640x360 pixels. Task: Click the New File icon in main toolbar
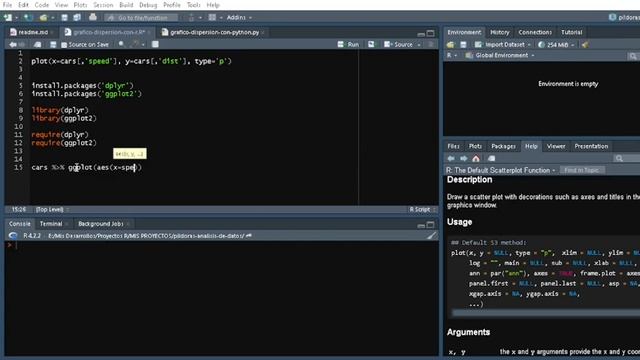coord(8,18)
